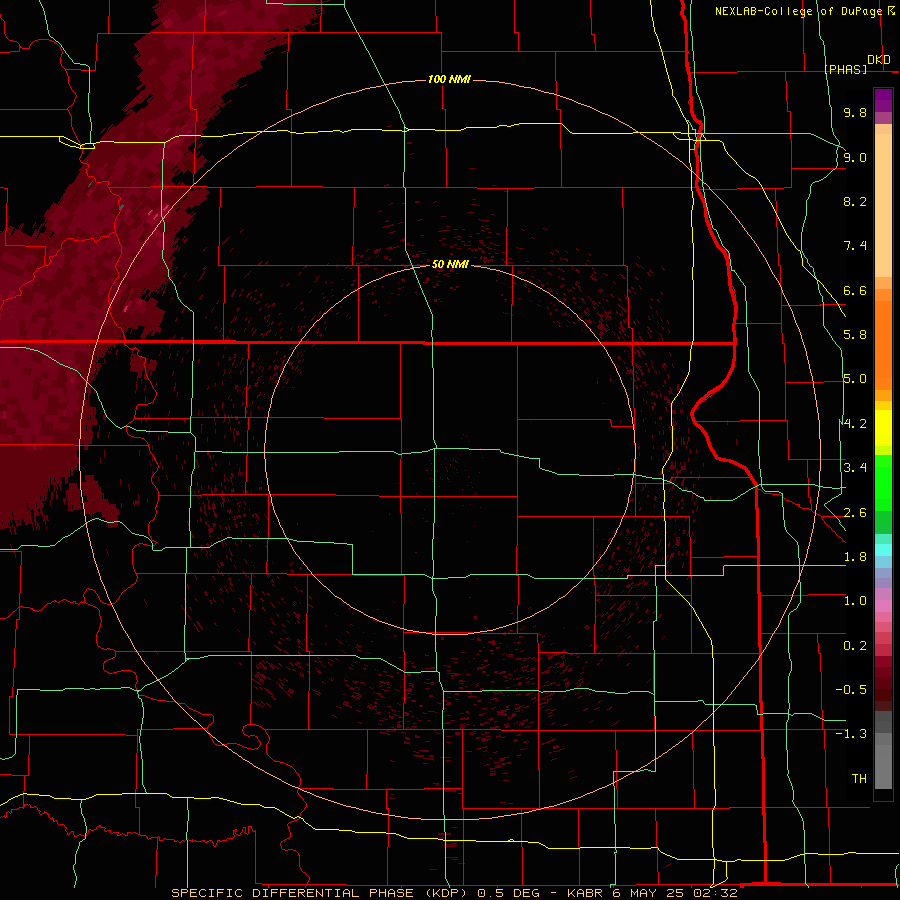The image size is (900, 900).
Task: Click the 50 NMI range ring label
Action: (450, 264)
